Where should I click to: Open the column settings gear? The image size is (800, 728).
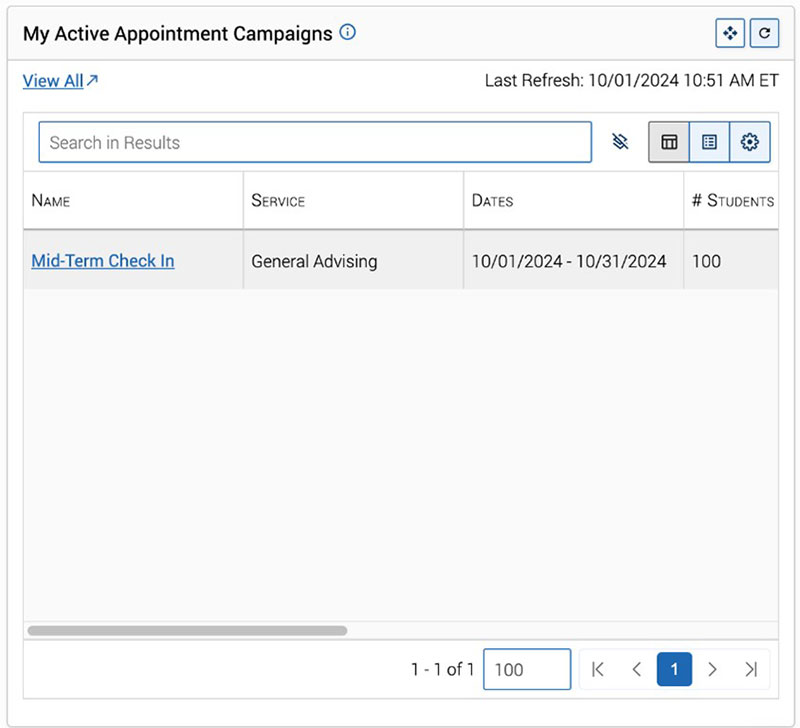(x=749, y=141)
